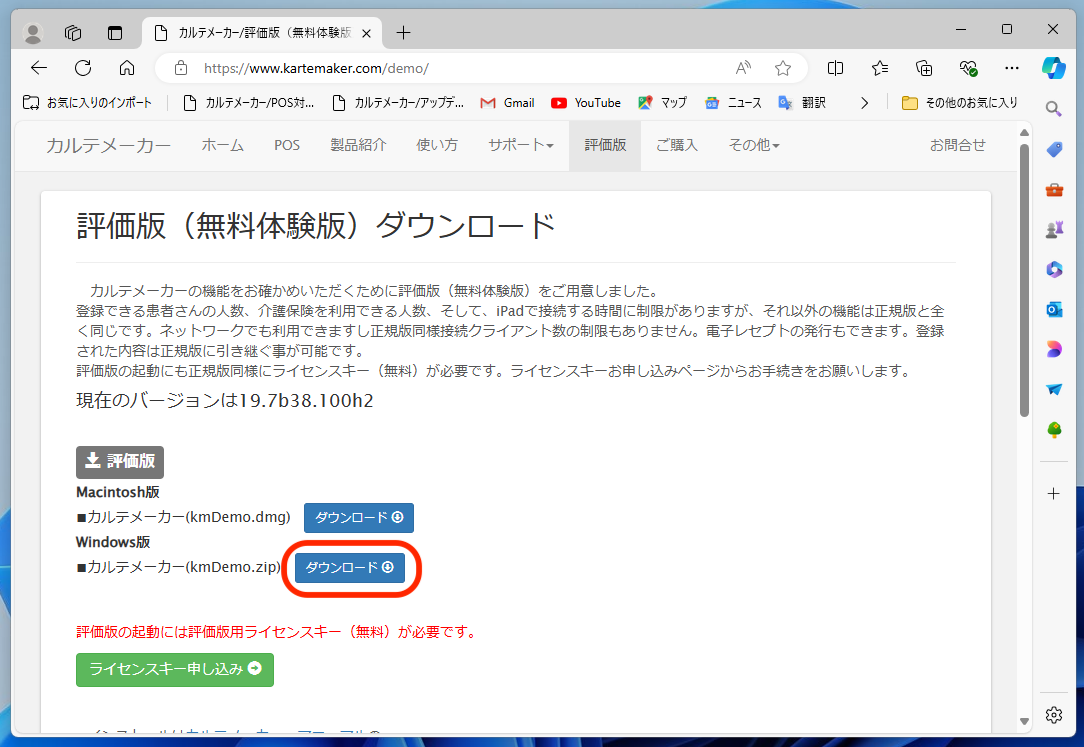Expand the サポート dropdown menu
This screenshot has height=747, width=1084.
[x=520, y=145]
